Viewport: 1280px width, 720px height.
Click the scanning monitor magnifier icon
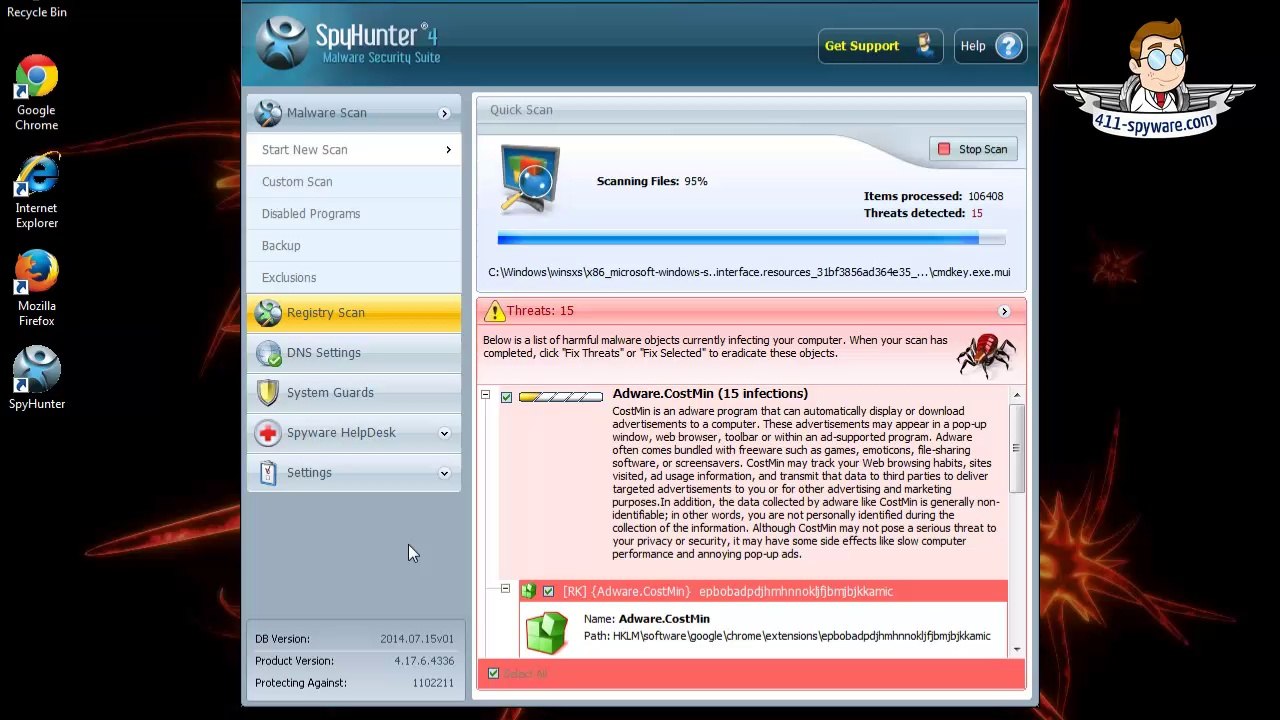(x=530, y=180)
